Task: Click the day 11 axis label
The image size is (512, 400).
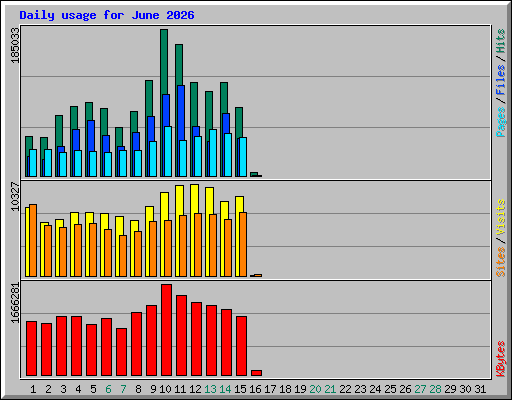Action: [180, 389]
